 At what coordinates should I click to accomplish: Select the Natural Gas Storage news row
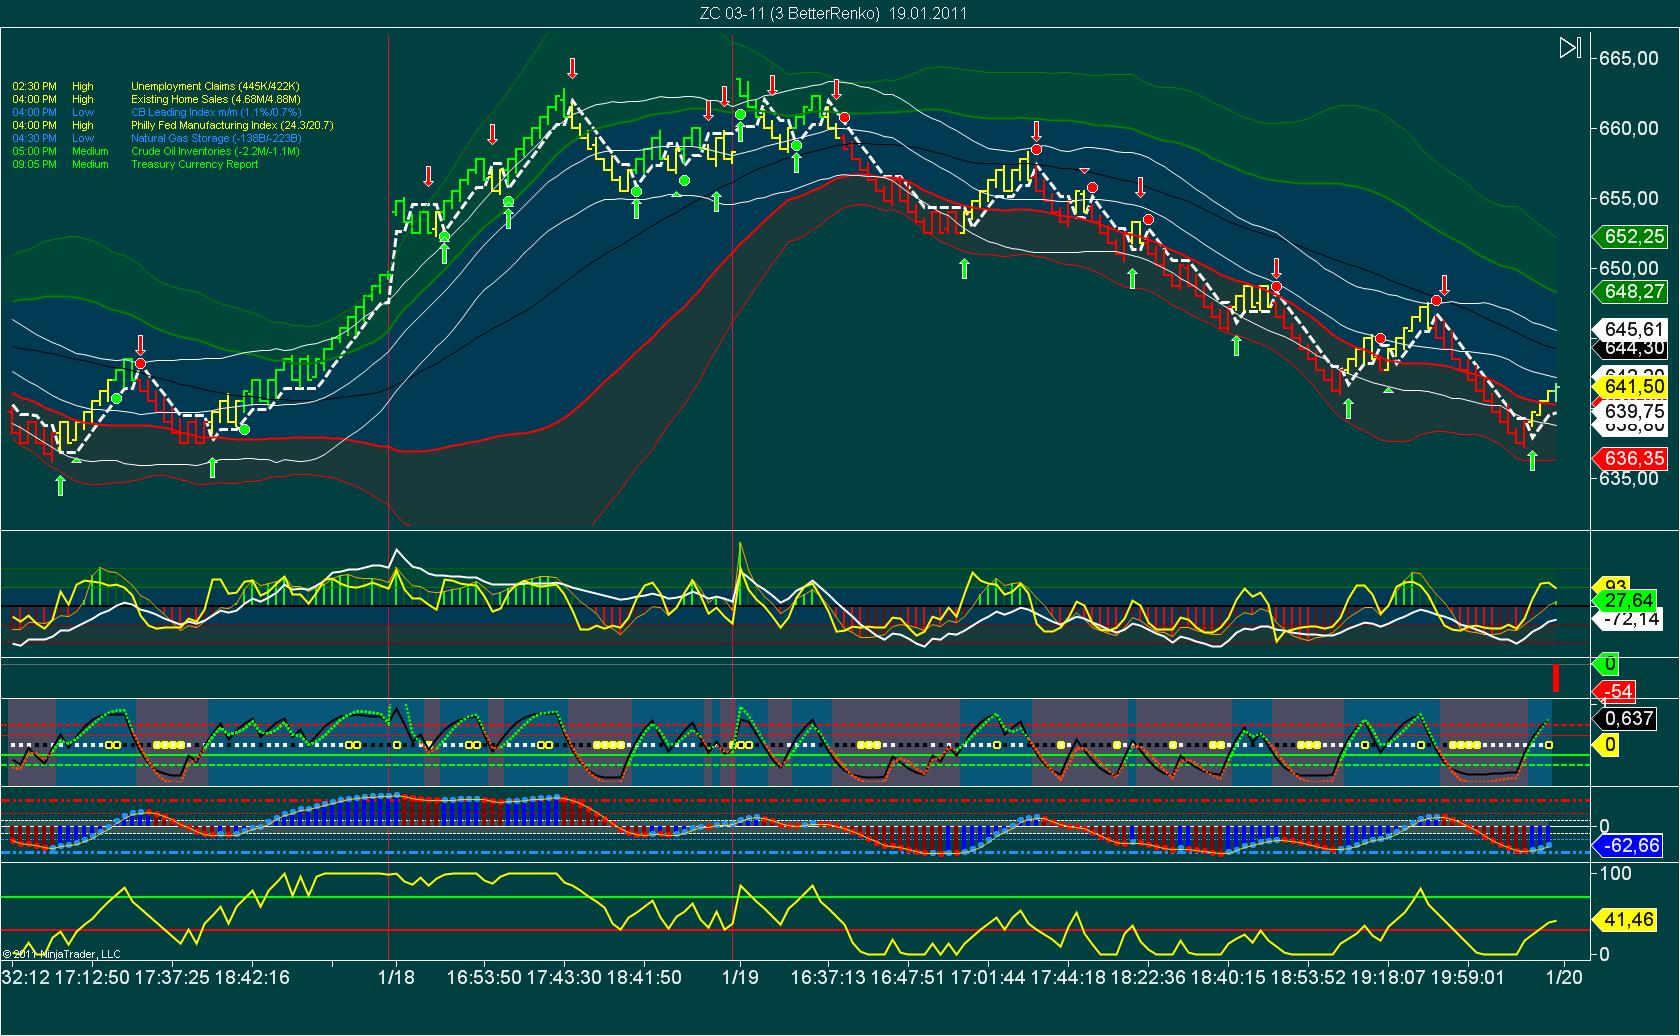(x=154, y=139)
